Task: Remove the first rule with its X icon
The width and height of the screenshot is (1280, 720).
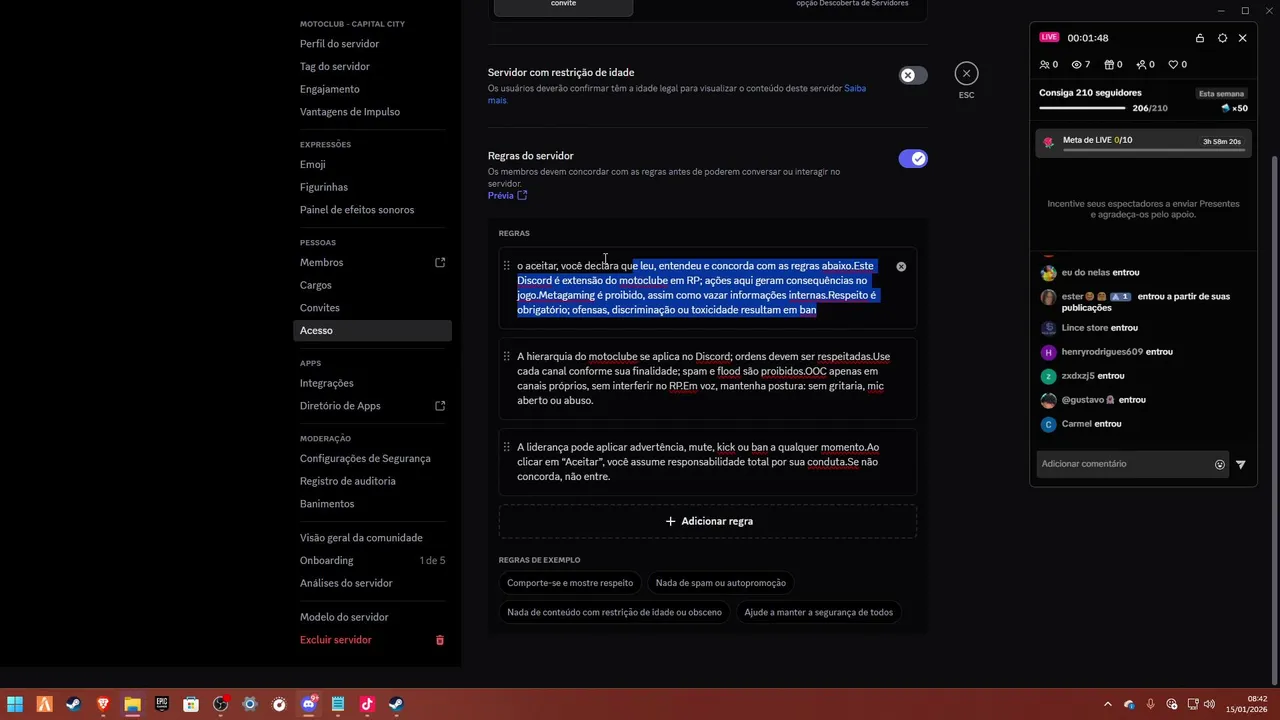Action: tap(901, 267)
